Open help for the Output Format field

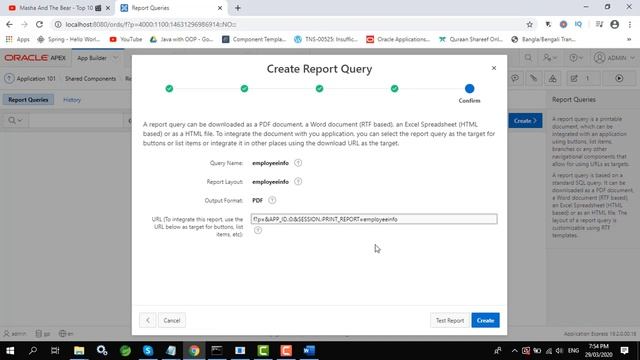point(272,200)
